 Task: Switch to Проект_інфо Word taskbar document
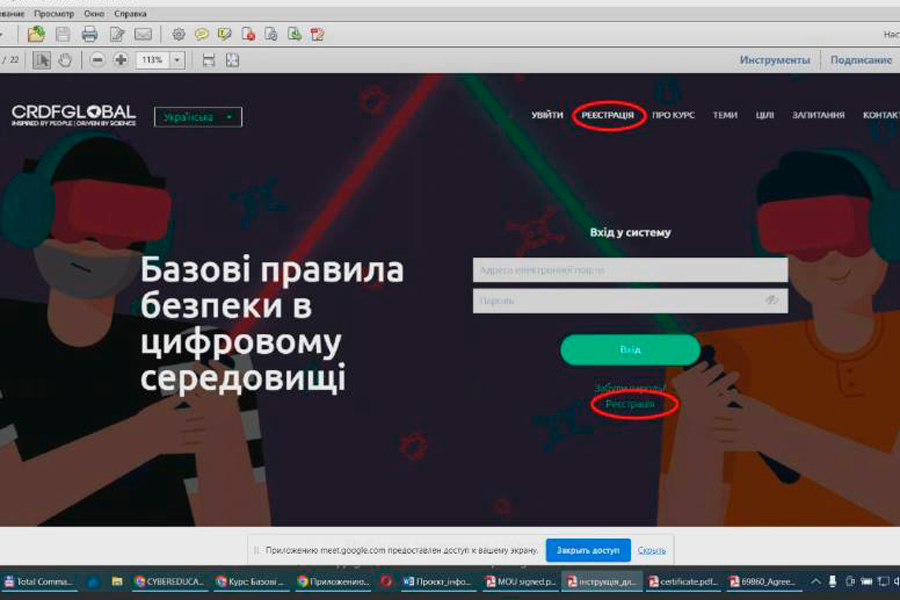pos(437,582)
